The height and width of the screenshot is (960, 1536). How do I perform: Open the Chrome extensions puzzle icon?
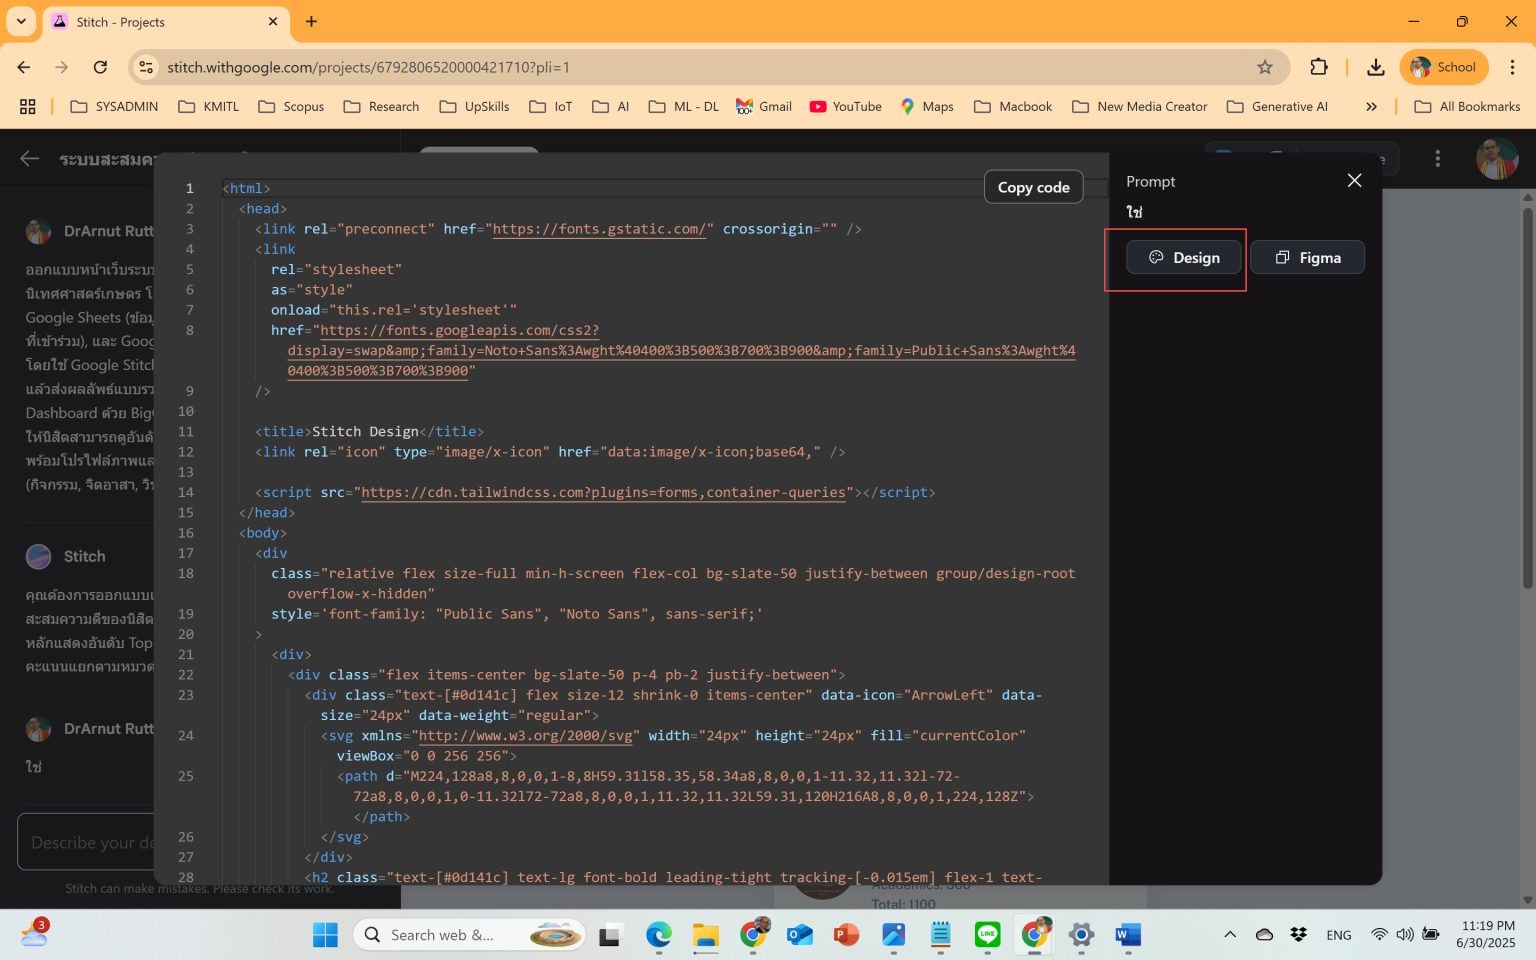1319,67
